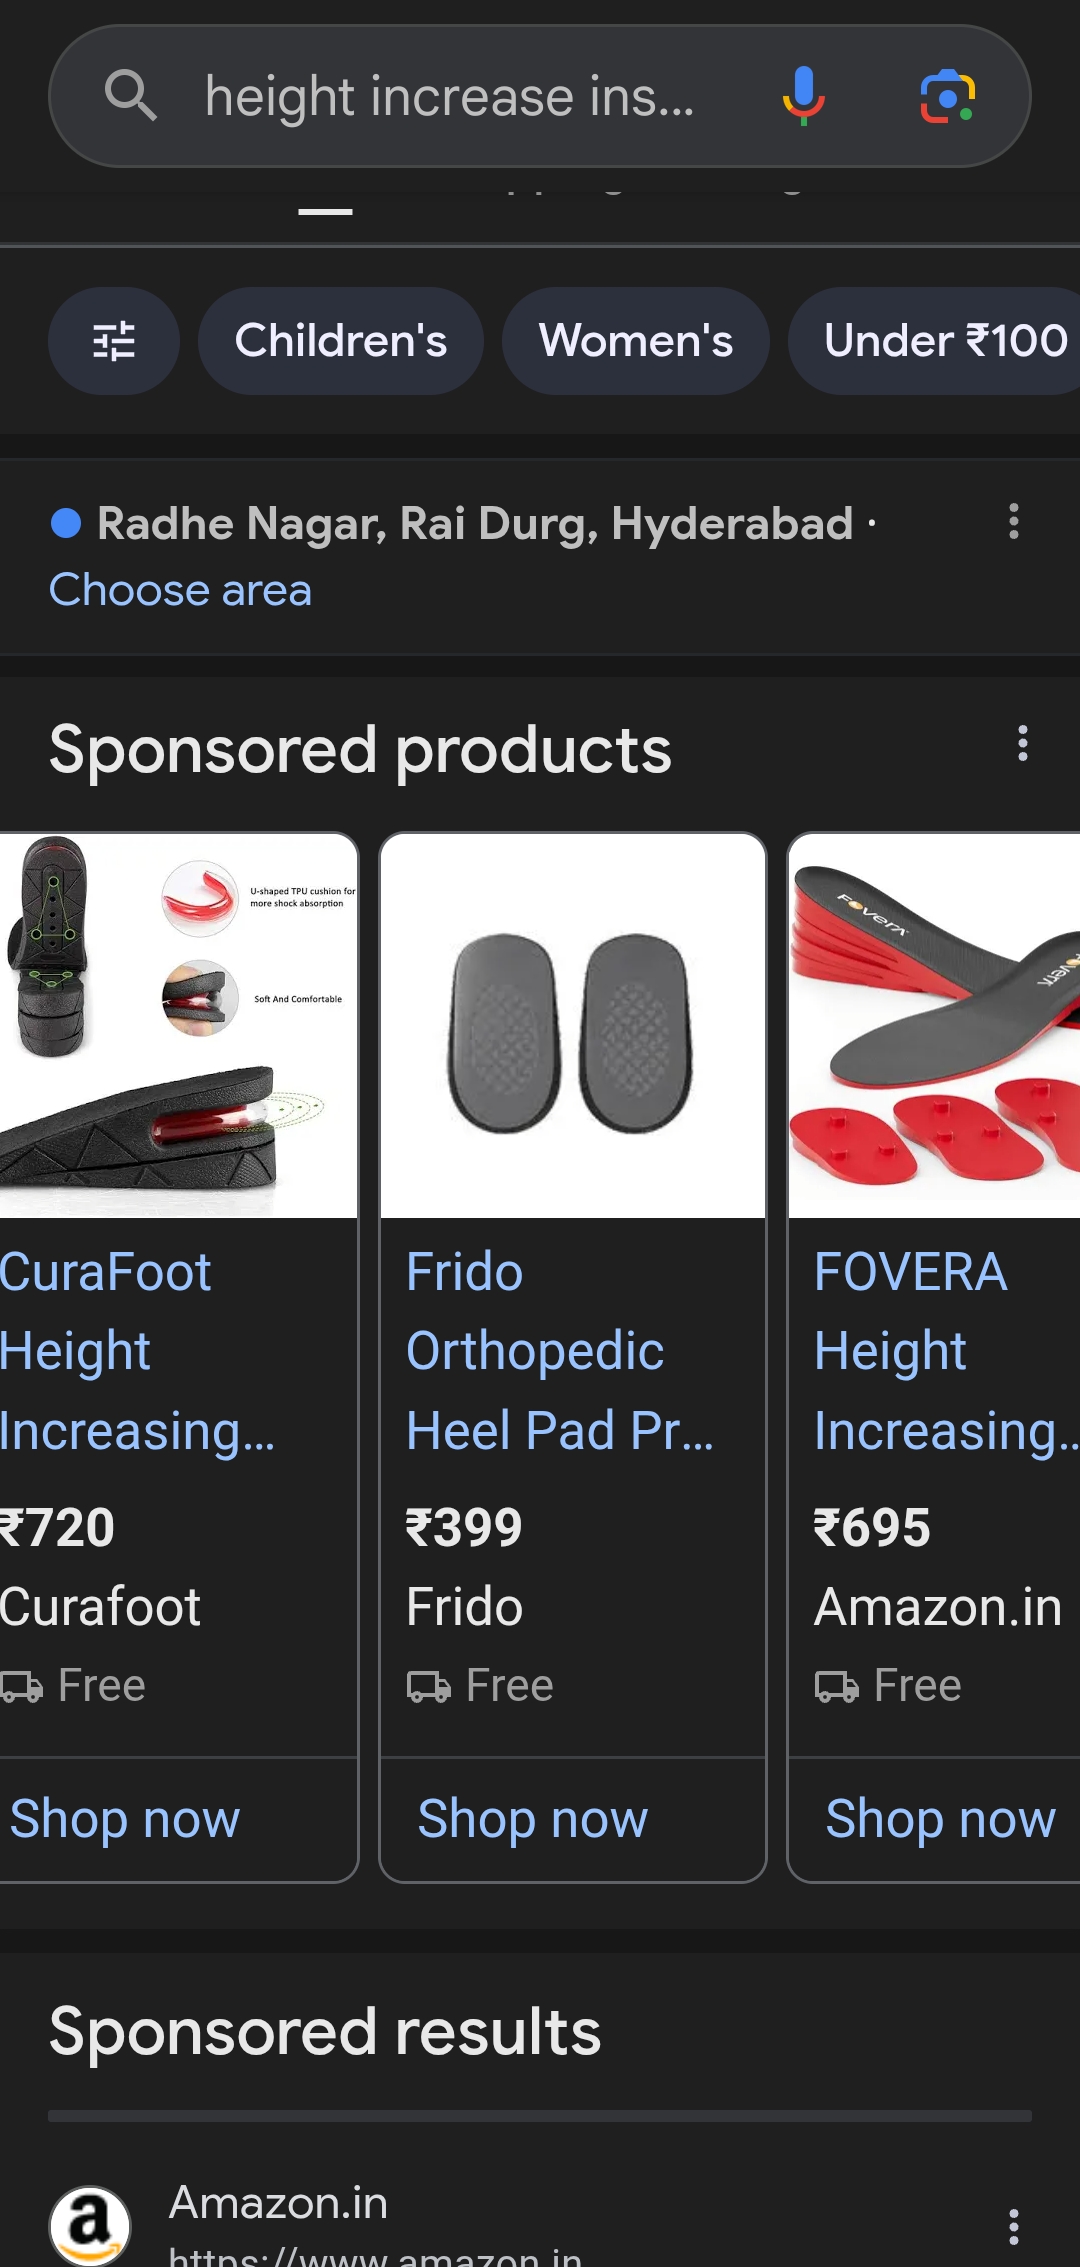This screenshot has width=1080, height=2267.
Task: Toggle the Women's filter chip
Action: pyautogui.click(x=636, y=341)
